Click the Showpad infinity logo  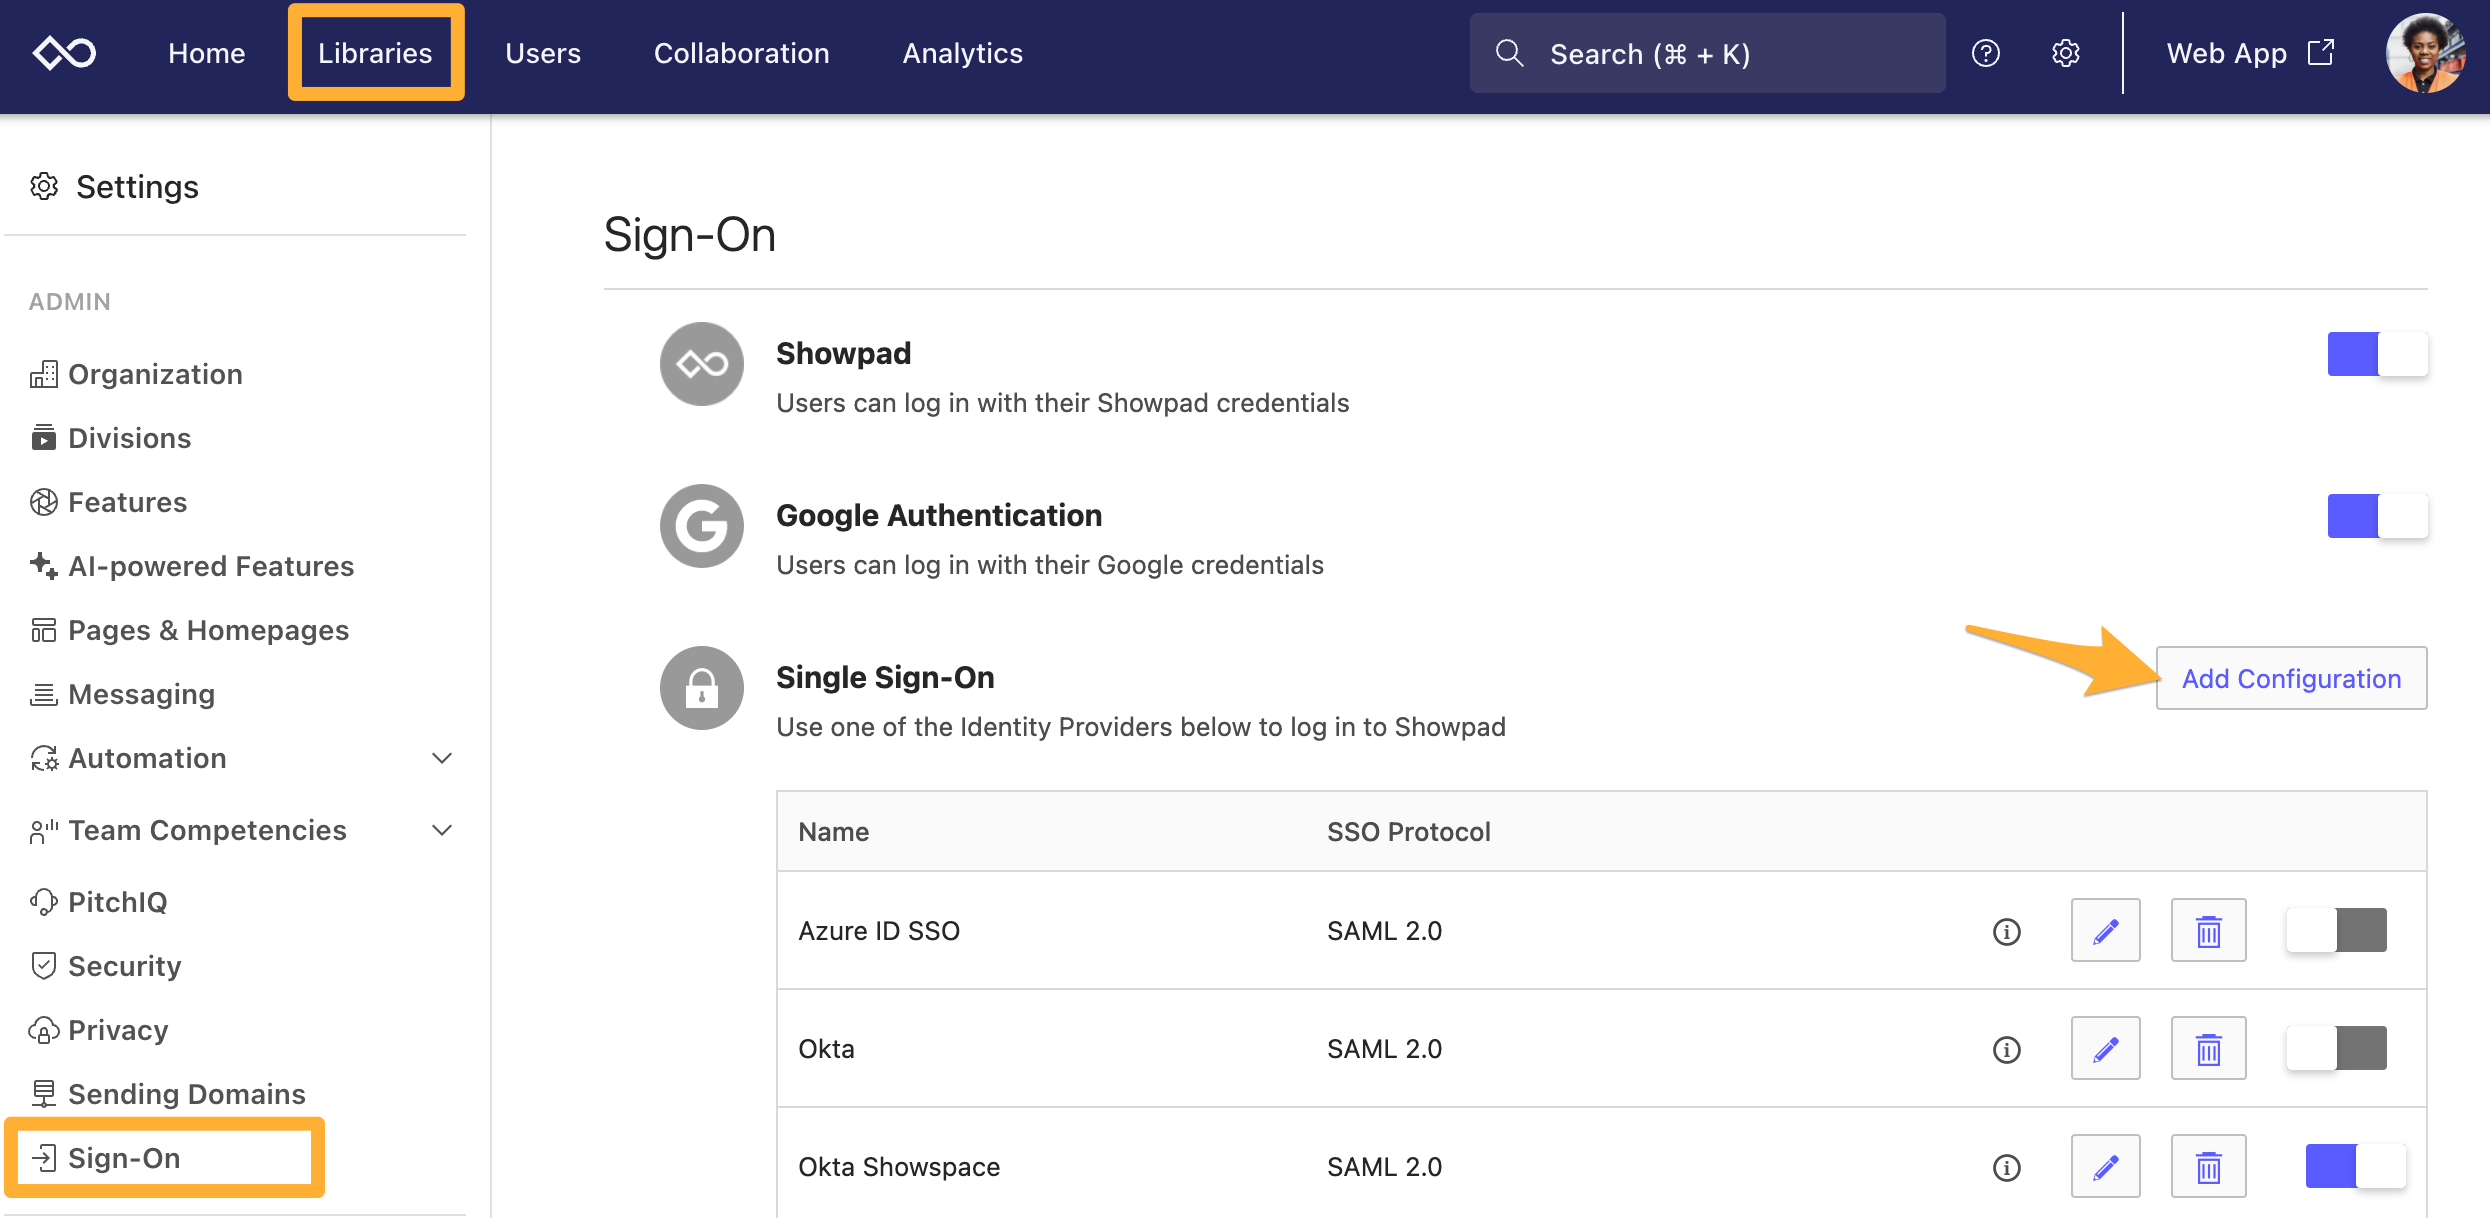point(64,53)
